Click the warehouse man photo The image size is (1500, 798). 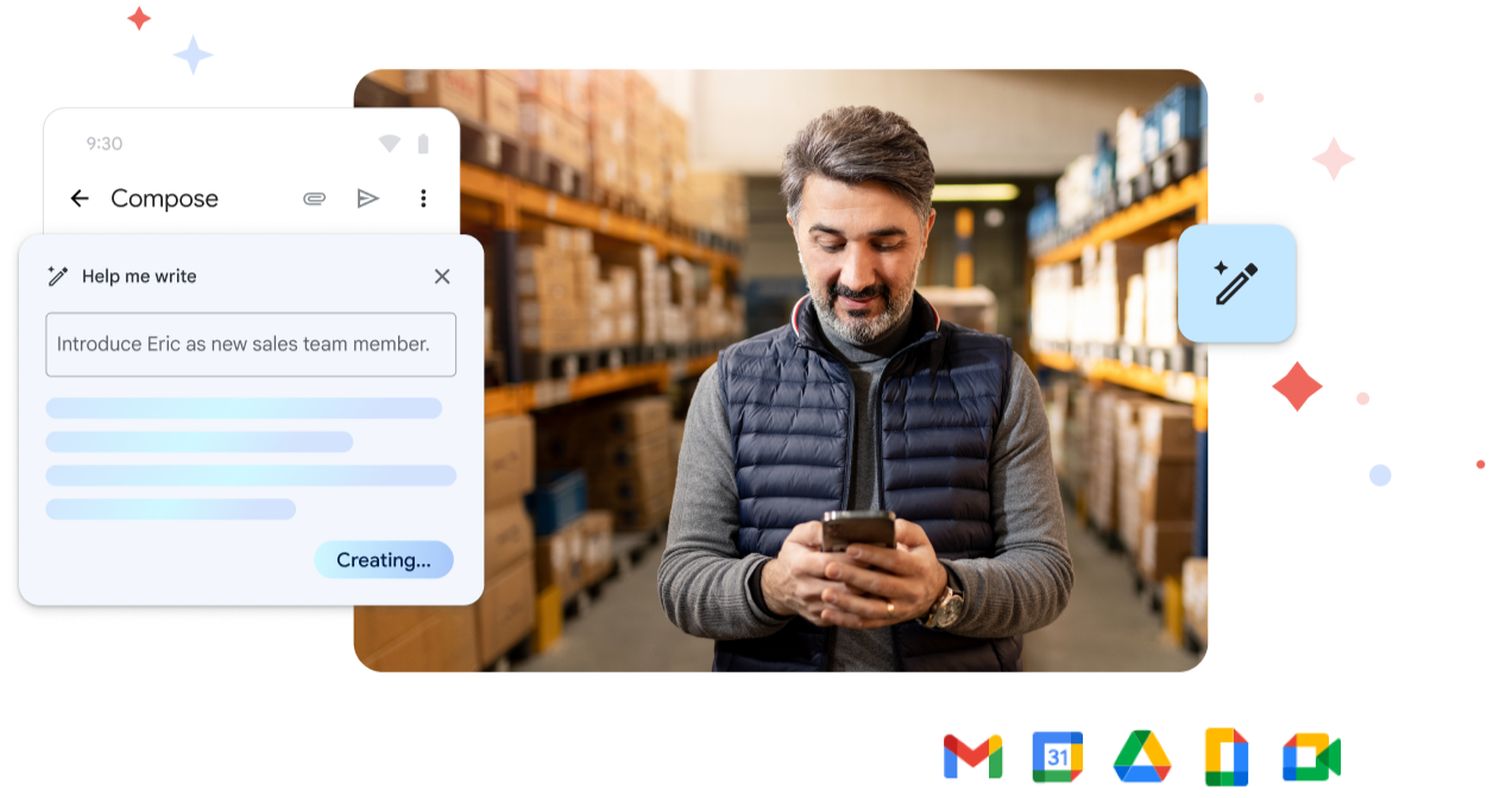[x=850, y=400]
